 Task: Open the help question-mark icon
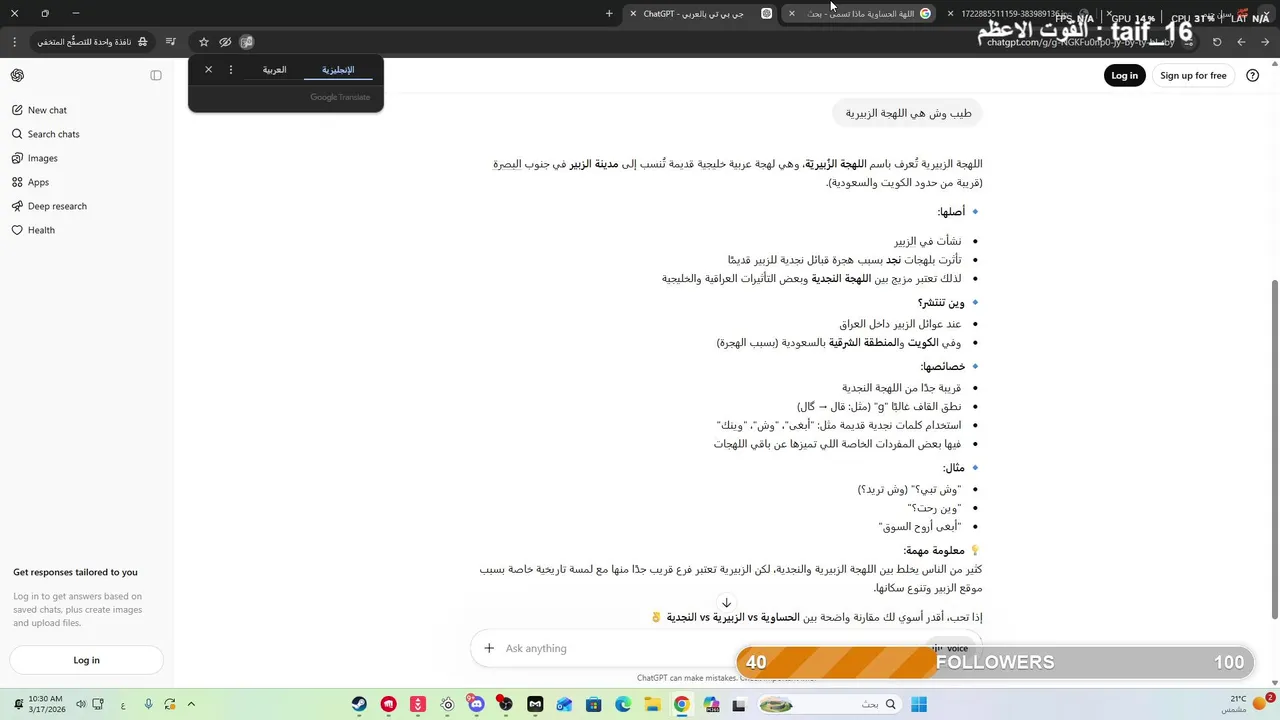tap(1253, 76)
